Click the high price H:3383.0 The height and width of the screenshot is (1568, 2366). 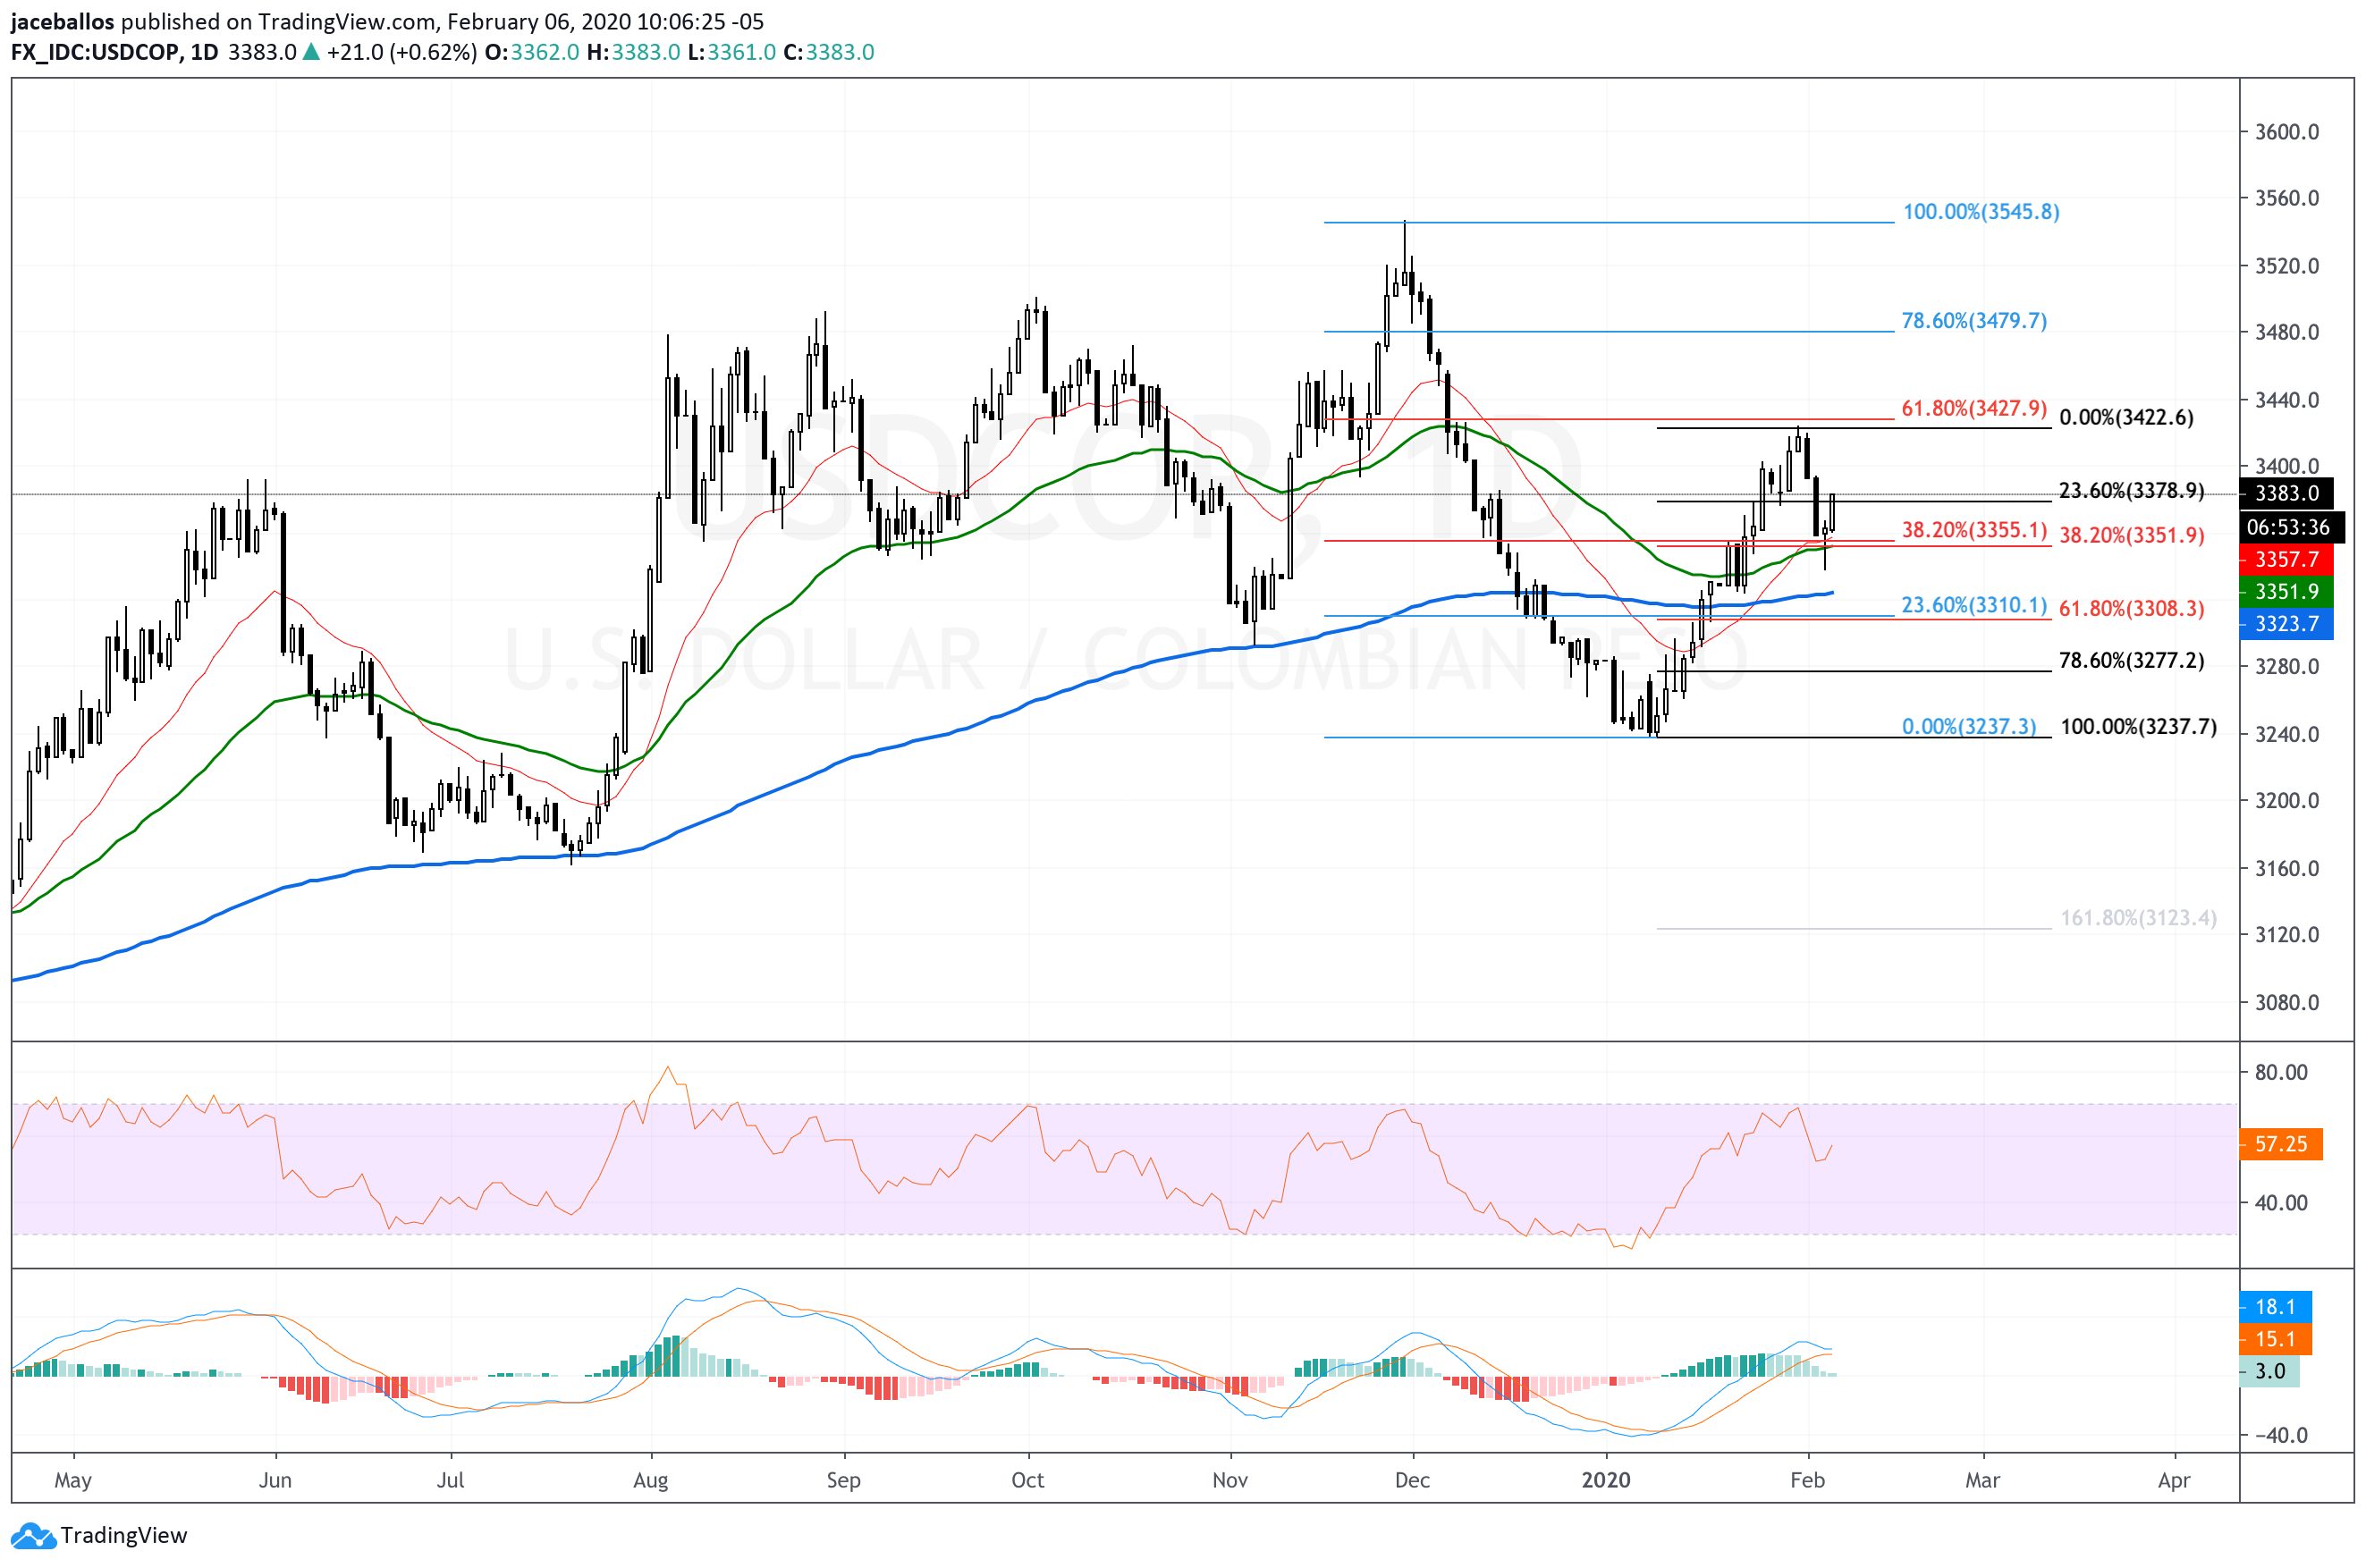633,52
